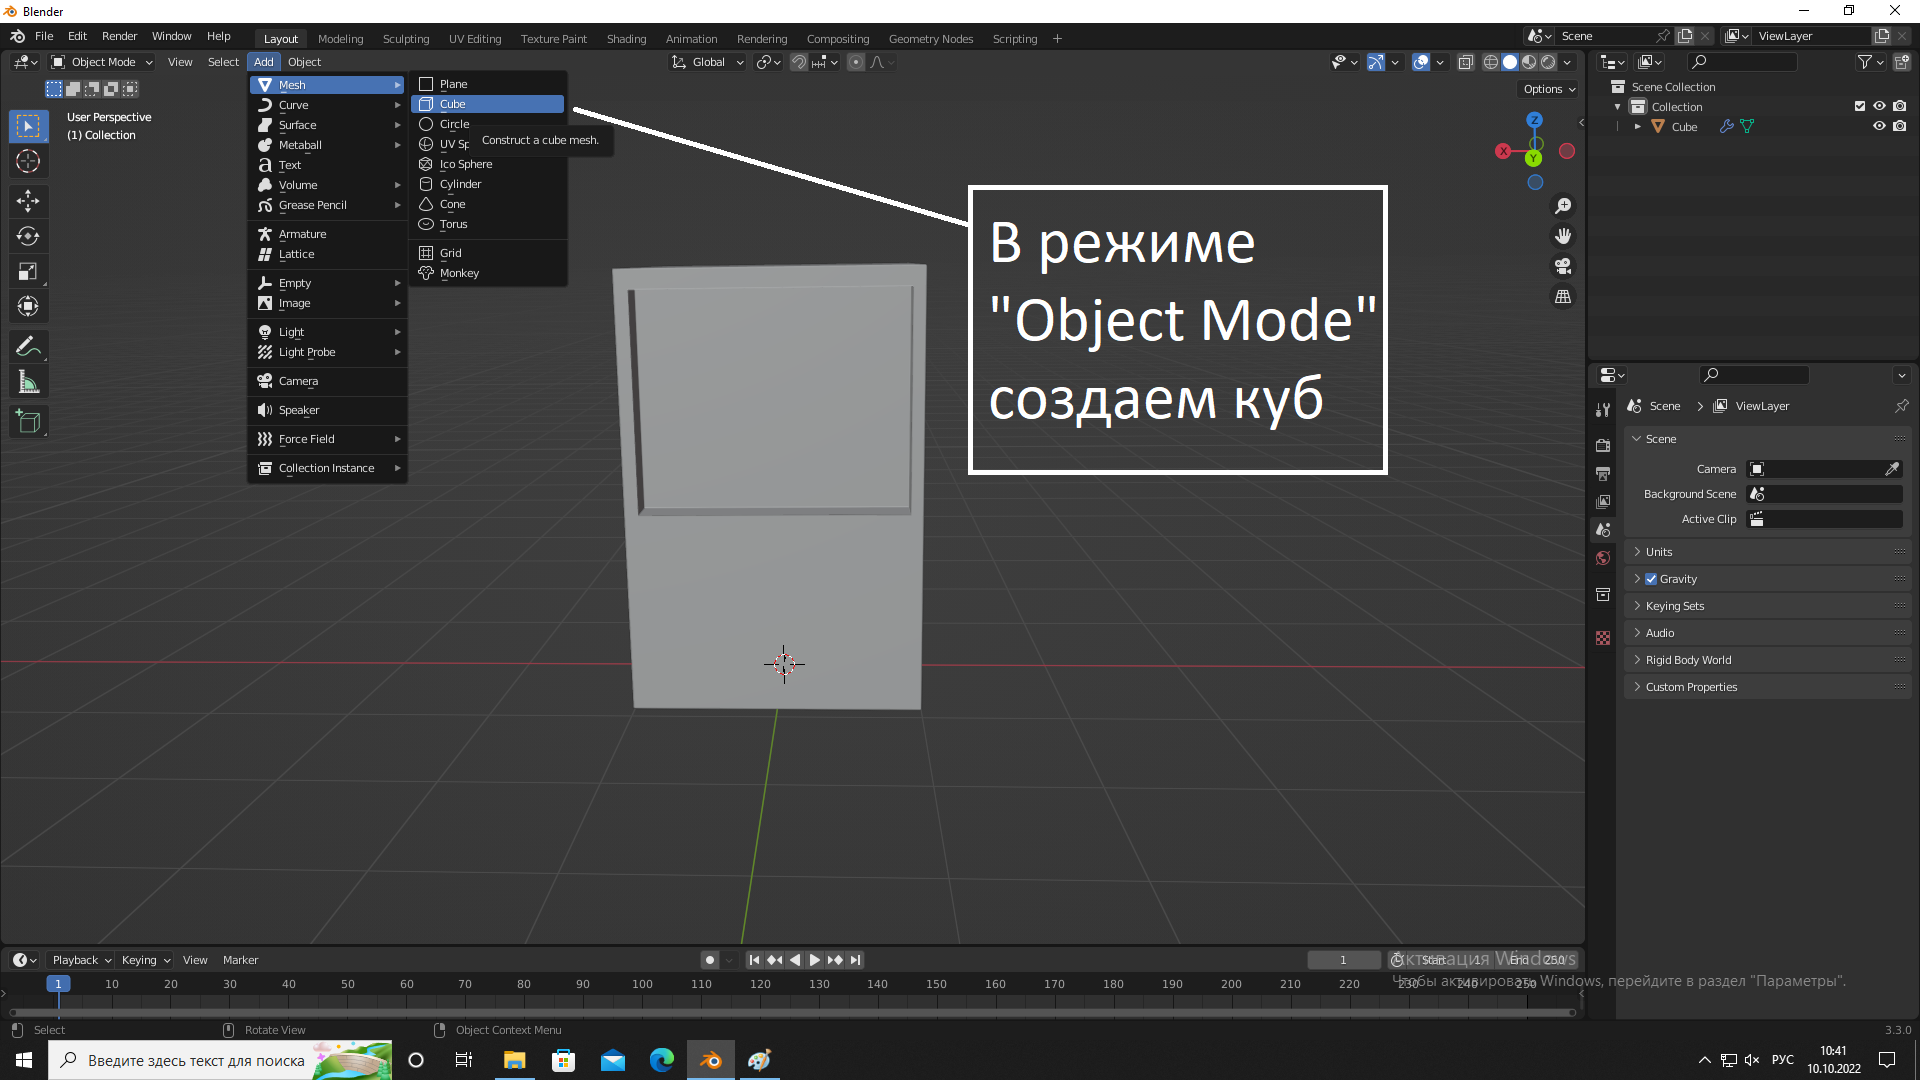Switch to the Shading workspace tab

pyautogui.click(x=626, y=39)
